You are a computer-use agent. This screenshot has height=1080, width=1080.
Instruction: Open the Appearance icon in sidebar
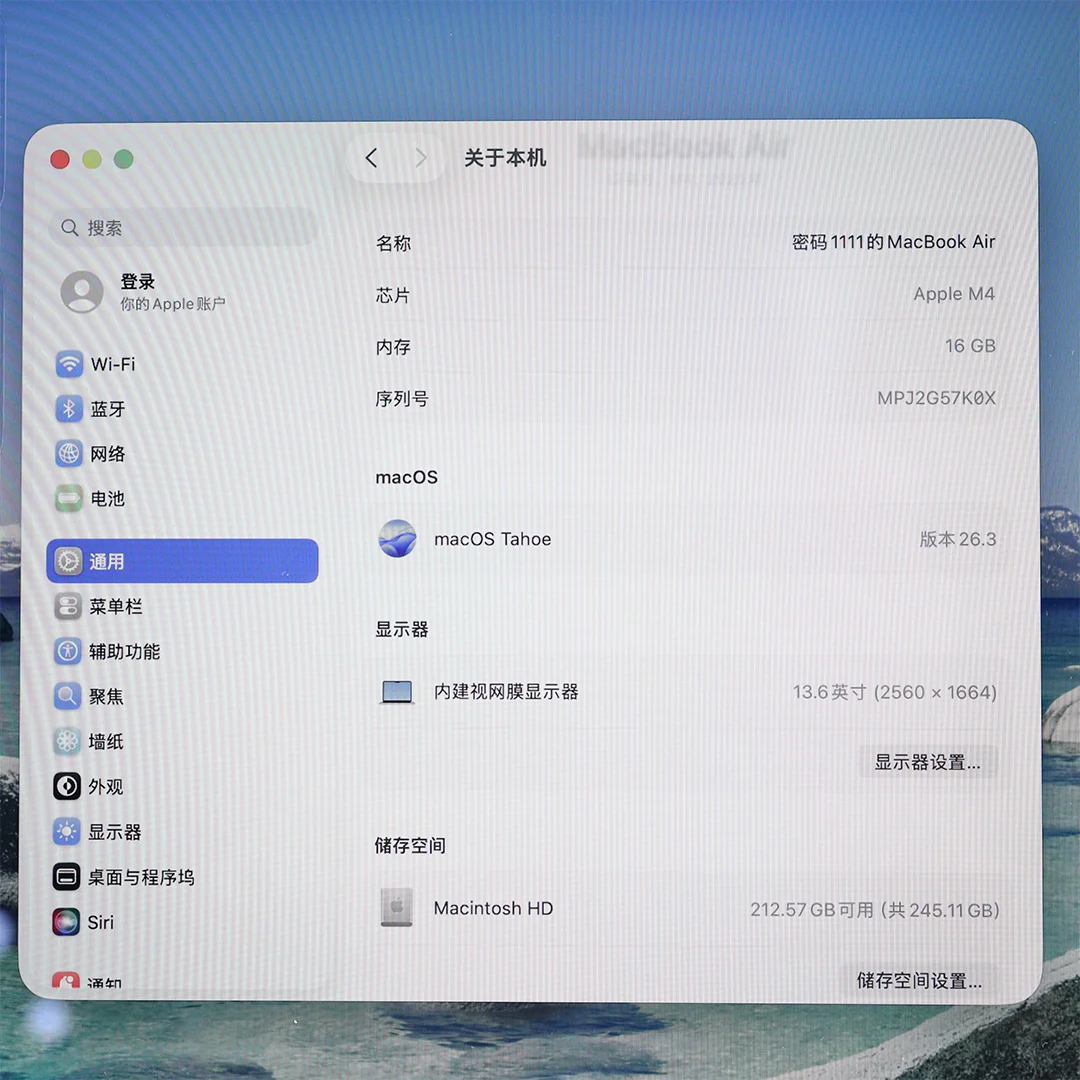point(67,787)
